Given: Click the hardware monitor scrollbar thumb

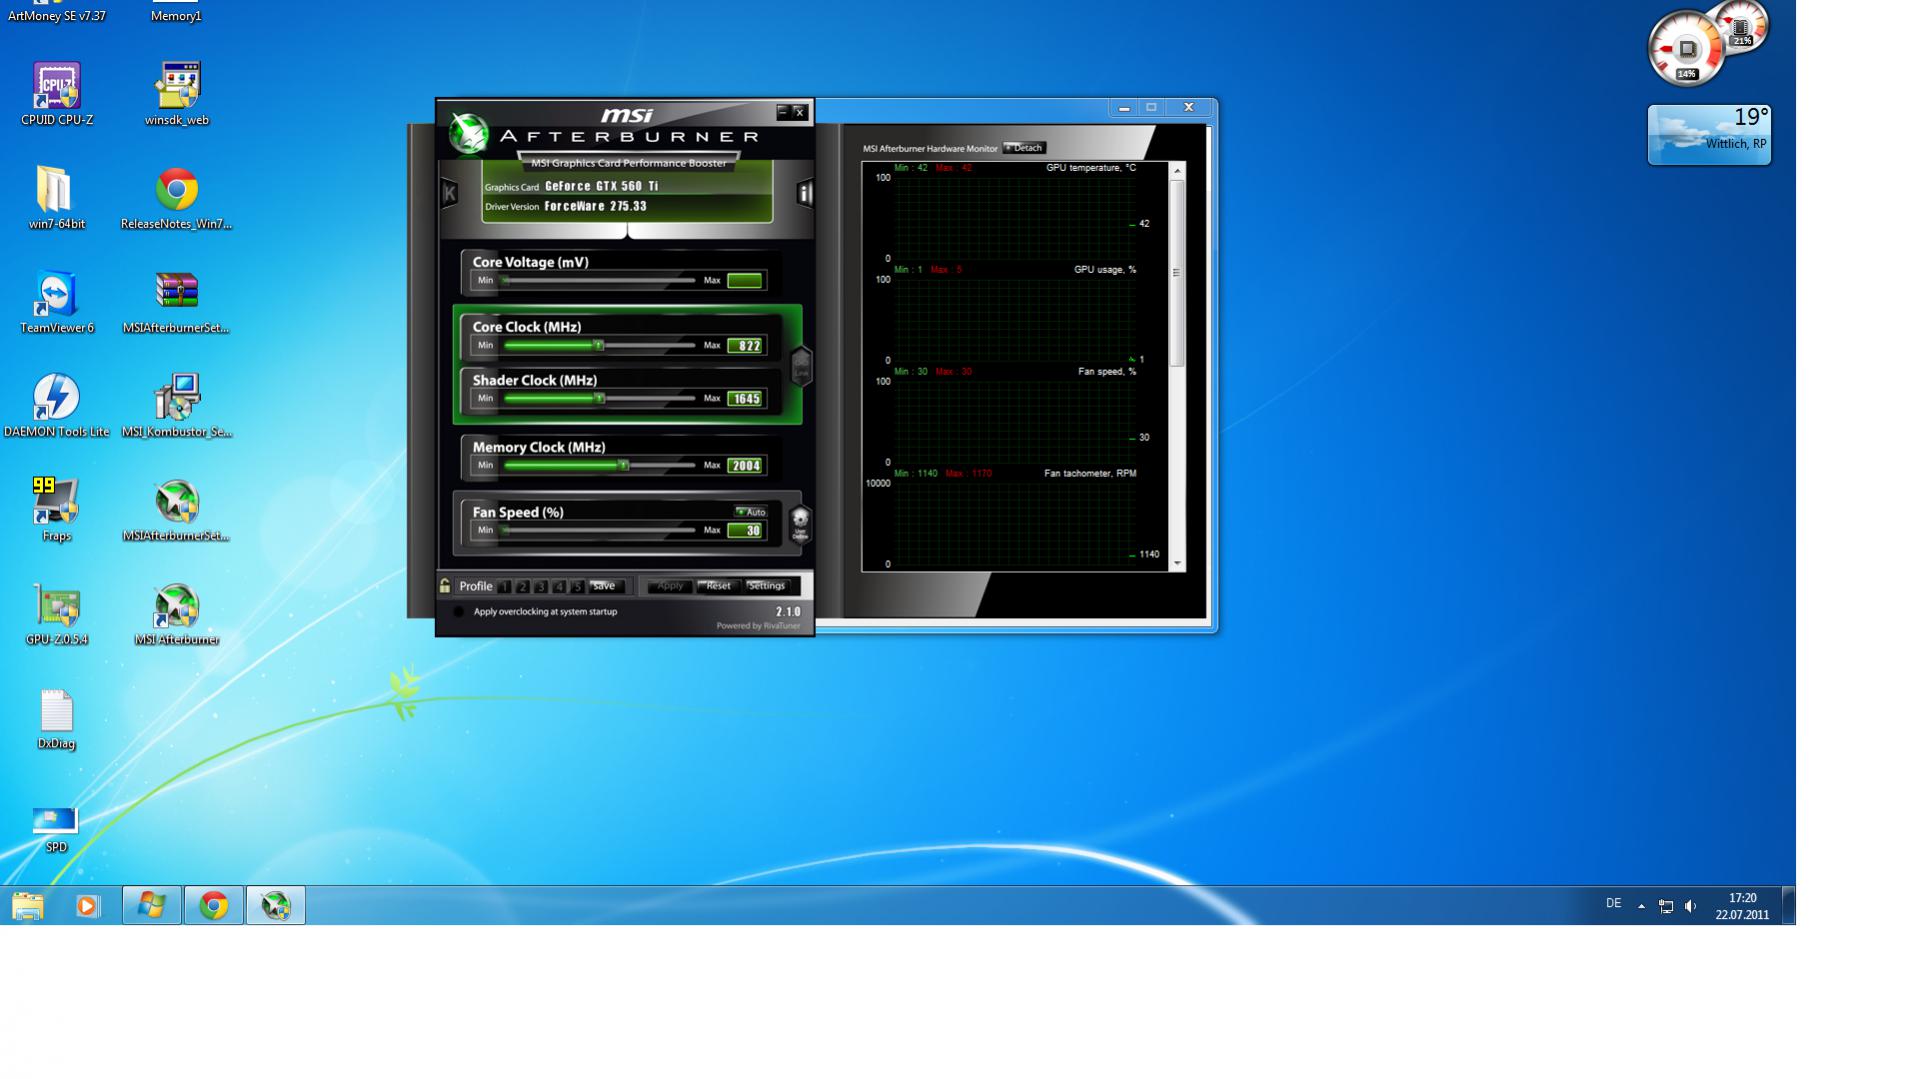Looking at the screenshot, I should pyautogui.click(x=1177, y=272).
